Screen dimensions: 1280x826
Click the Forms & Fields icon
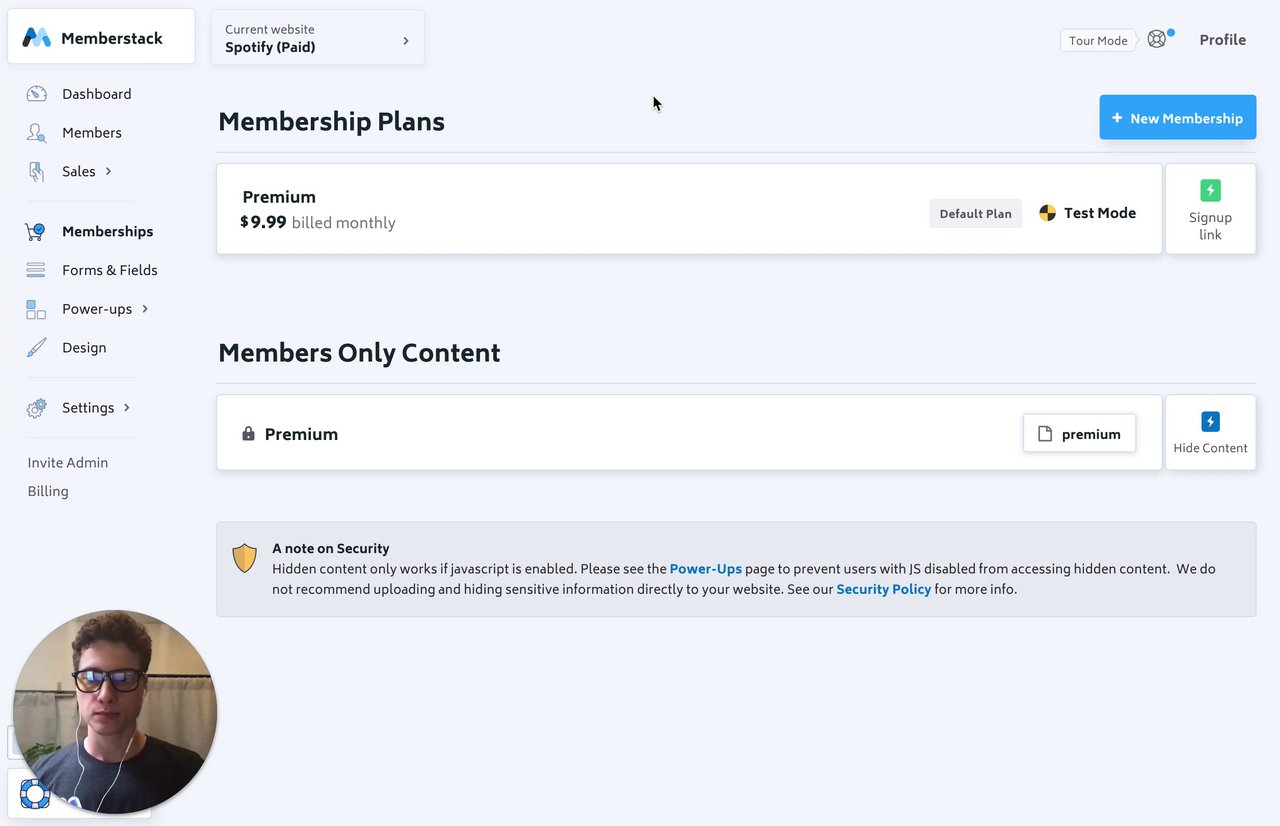(x=36, y=270)
